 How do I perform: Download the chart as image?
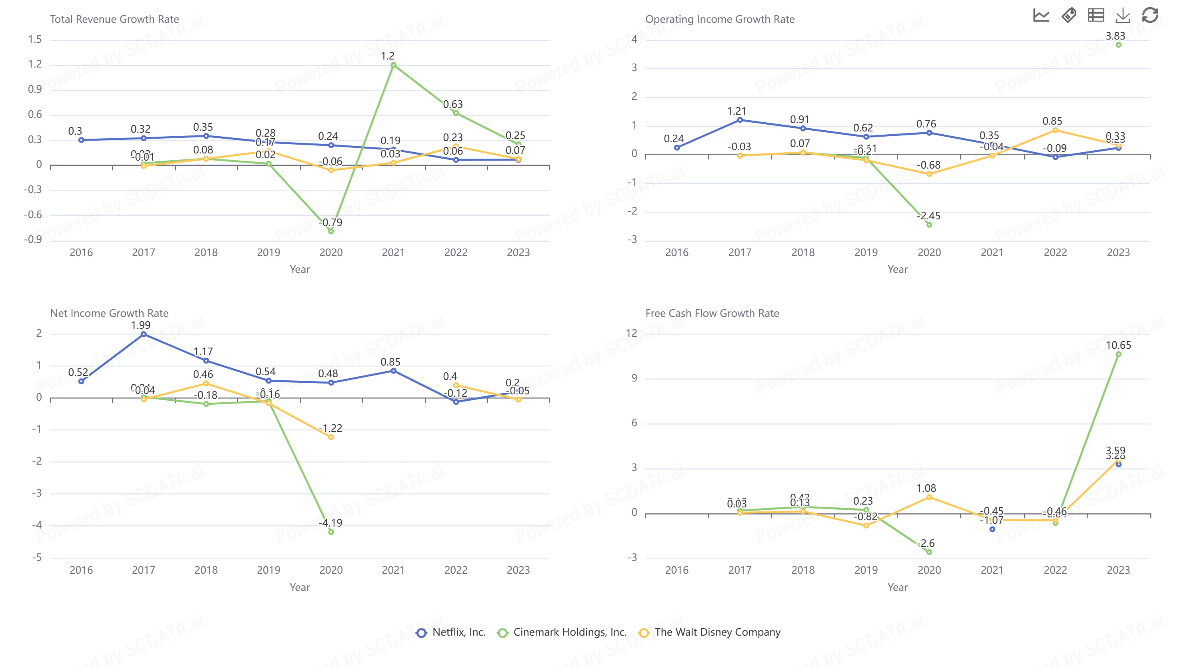click(x=1123, y=15)
